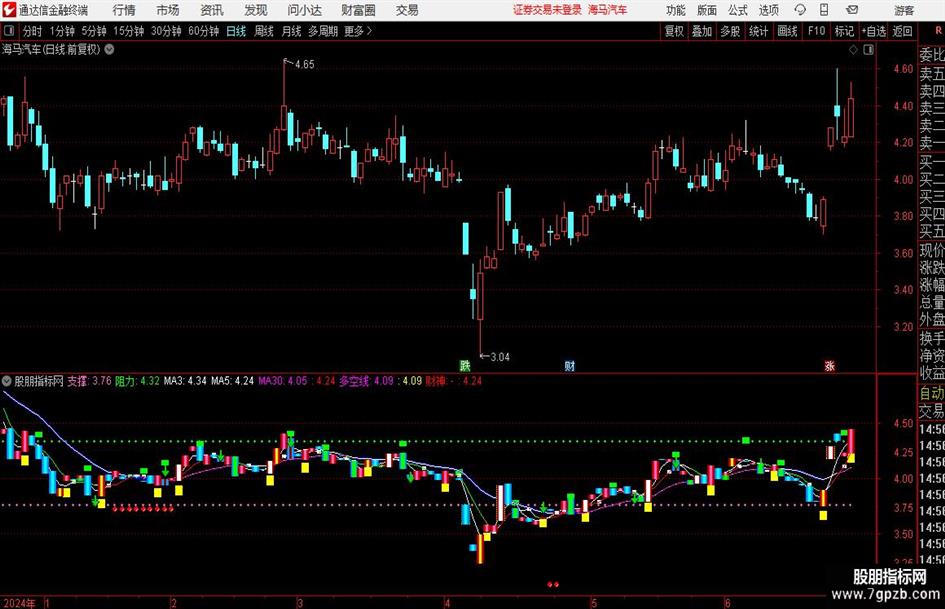This screenshot has height=609, width=945.
Task: Click the 统计 statistics button
Action: pos(758,31)
